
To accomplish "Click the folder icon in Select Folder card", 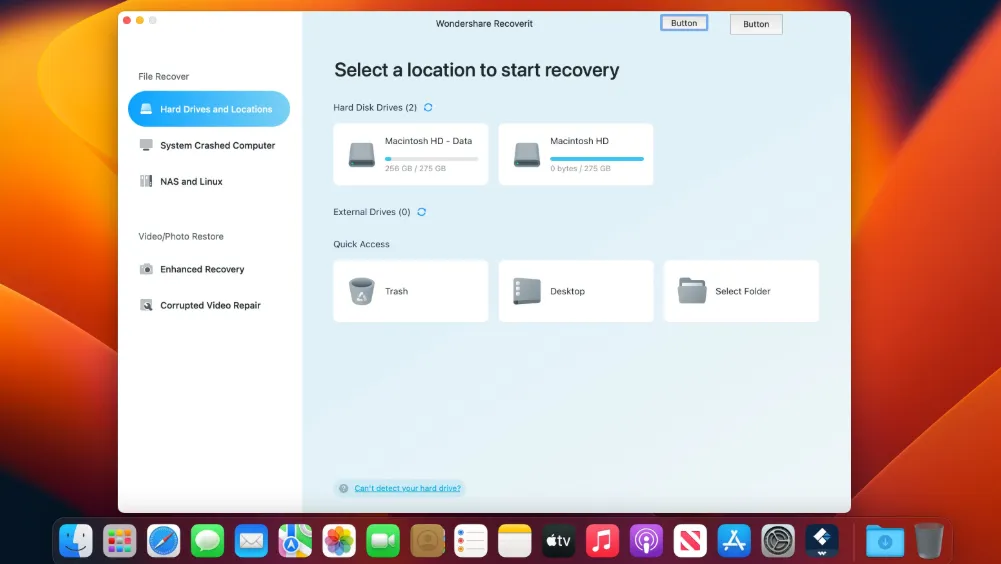I will pos(692,291).
